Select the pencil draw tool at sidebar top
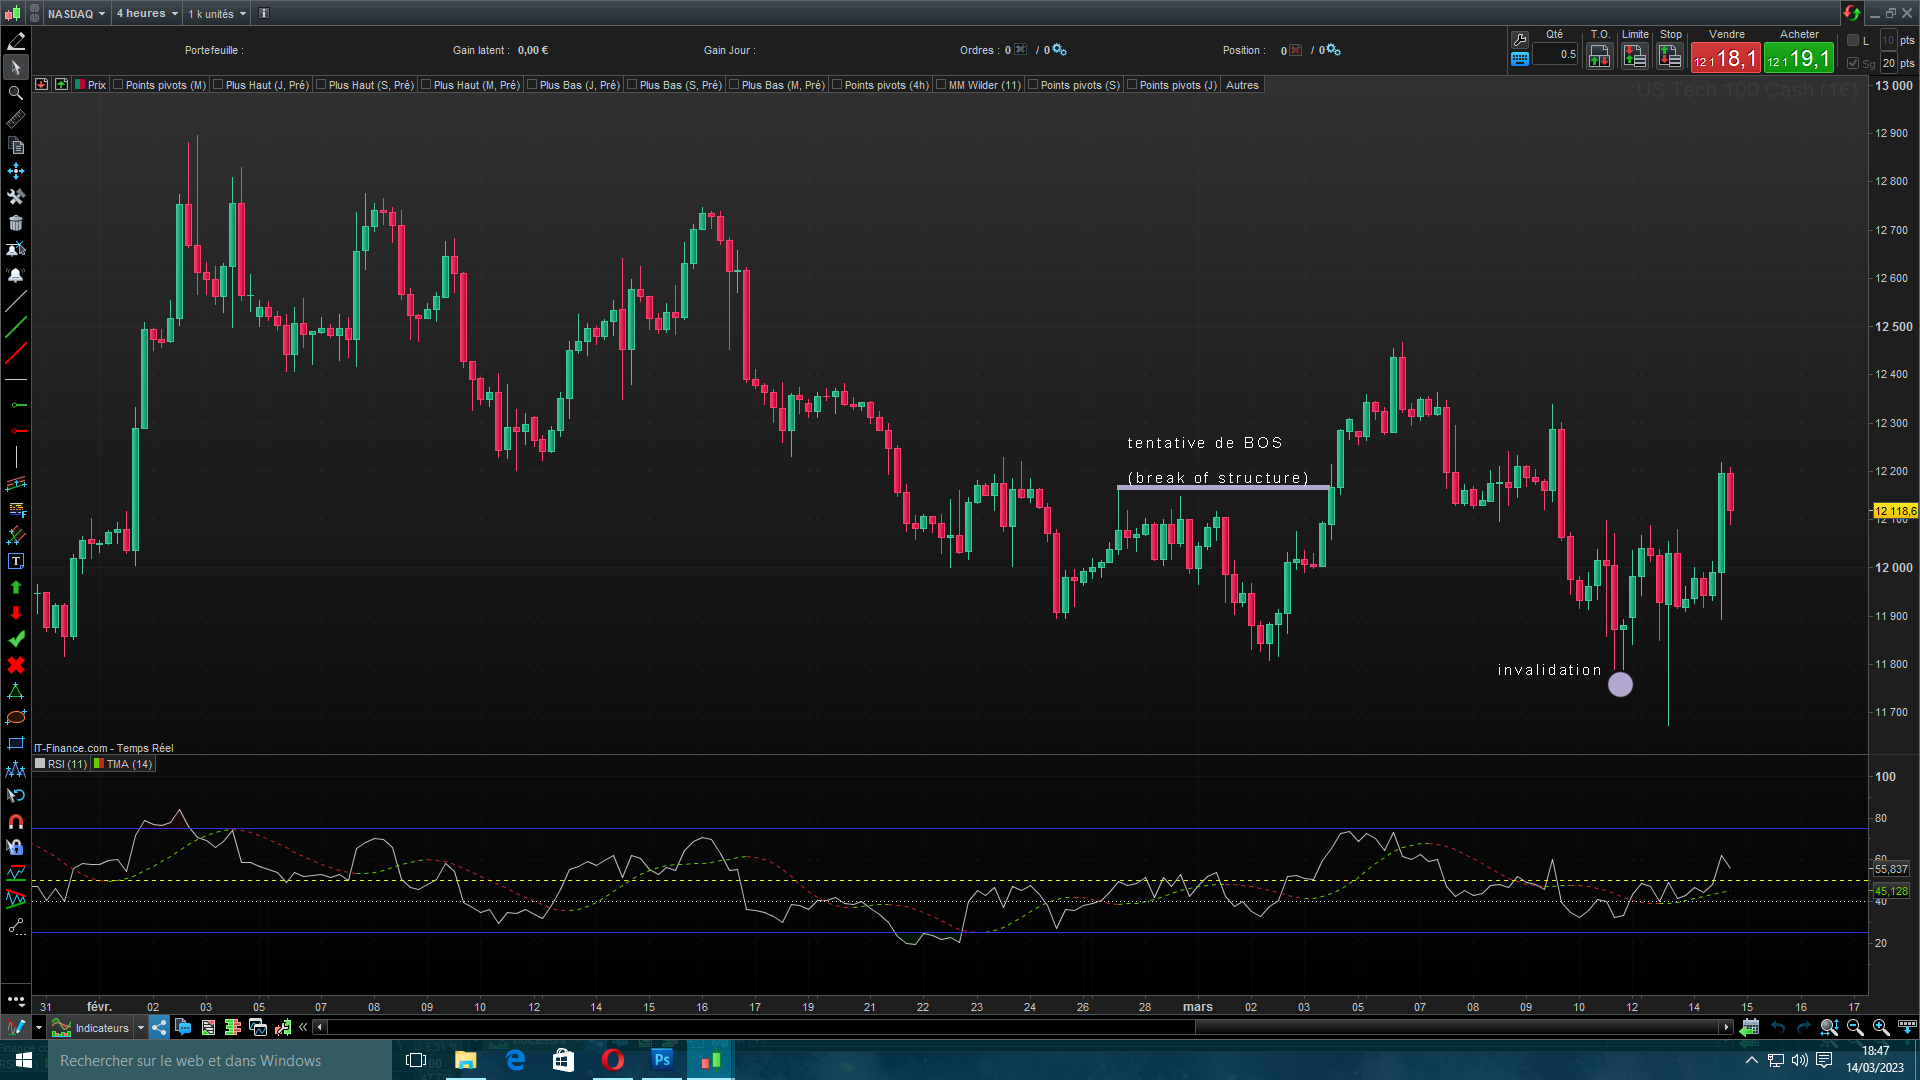The height and width of the screenshot is (1080, 1920). tap(16, 41)
